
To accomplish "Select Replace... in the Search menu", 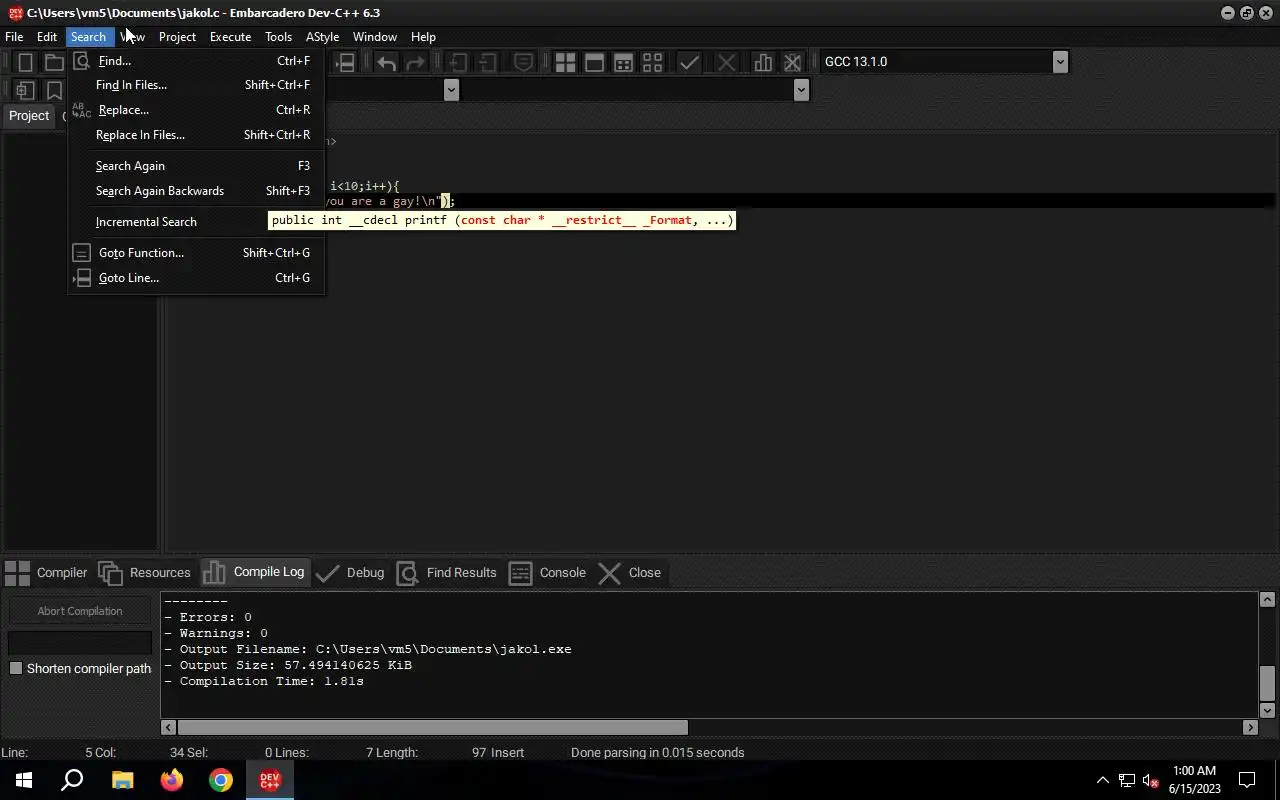I will (x=196, y=110).
